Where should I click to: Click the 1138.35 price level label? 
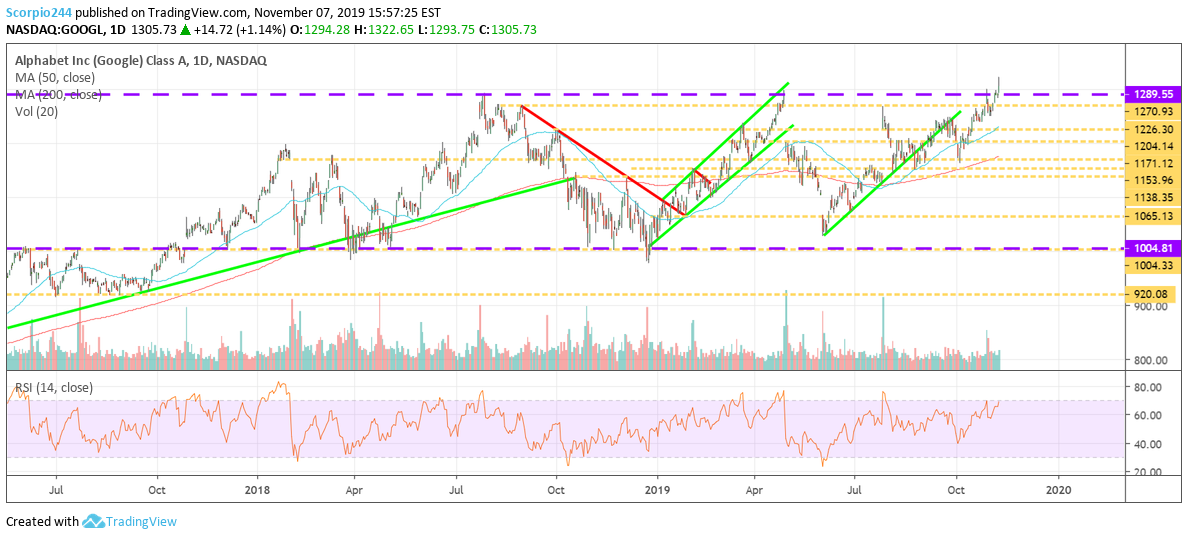(x=1152, y=197)
